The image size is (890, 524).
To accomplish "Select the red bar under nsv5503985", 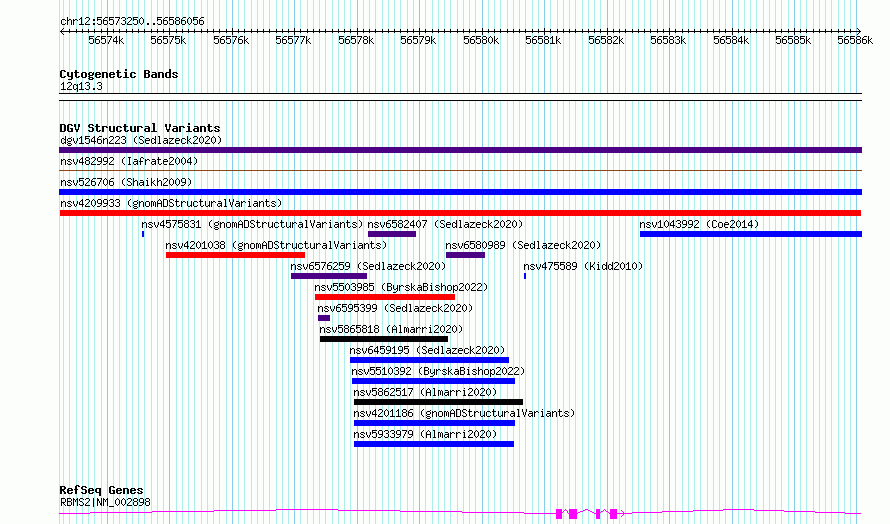I will 385,297.
